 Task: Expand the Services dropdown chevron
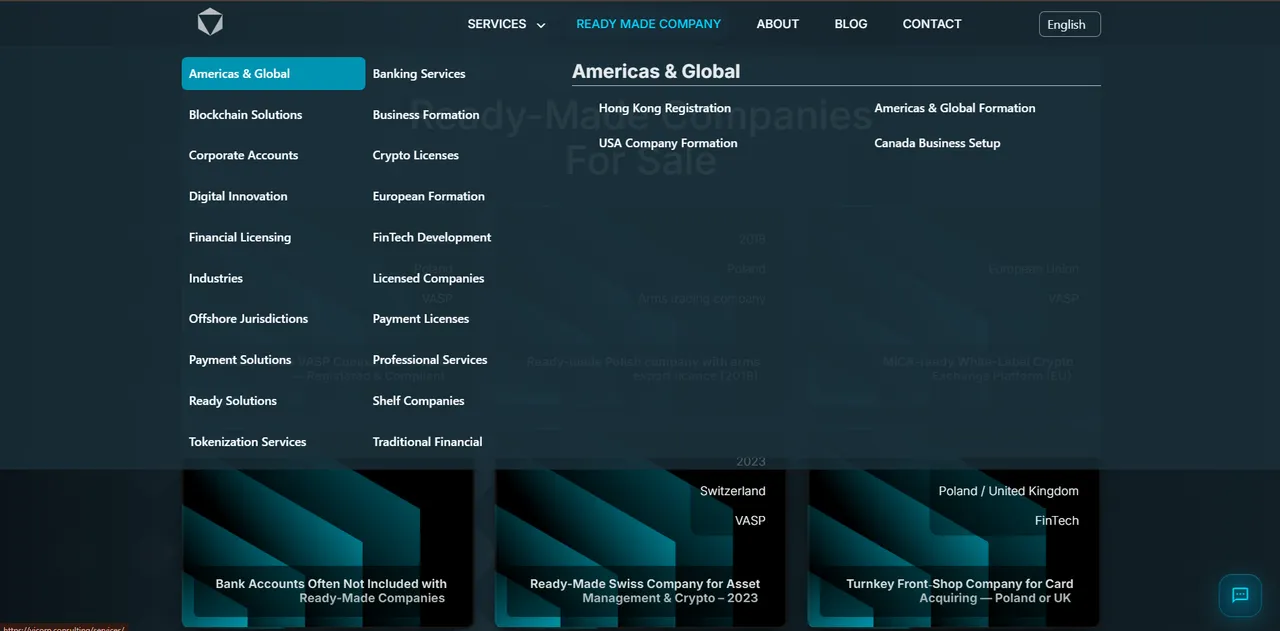541,25
